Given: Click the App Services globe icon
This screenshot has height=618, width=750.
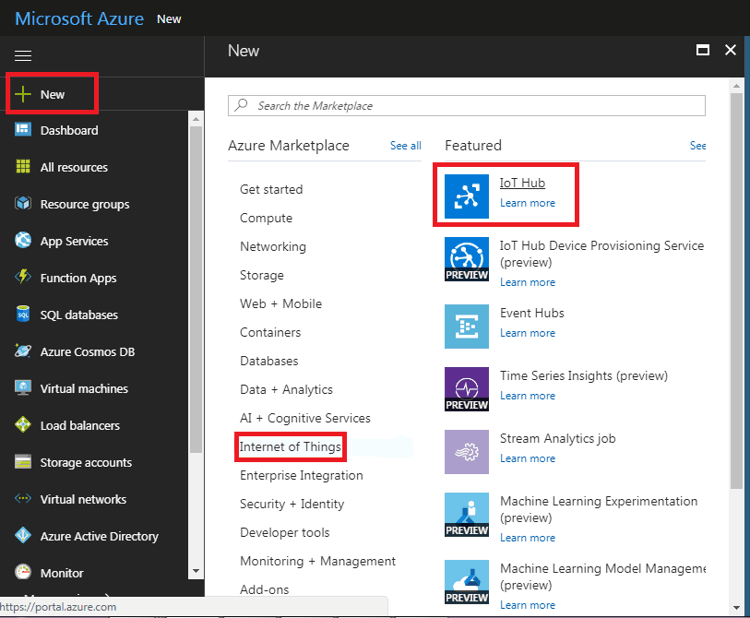Looking at the screenshot, I should 23,240.
